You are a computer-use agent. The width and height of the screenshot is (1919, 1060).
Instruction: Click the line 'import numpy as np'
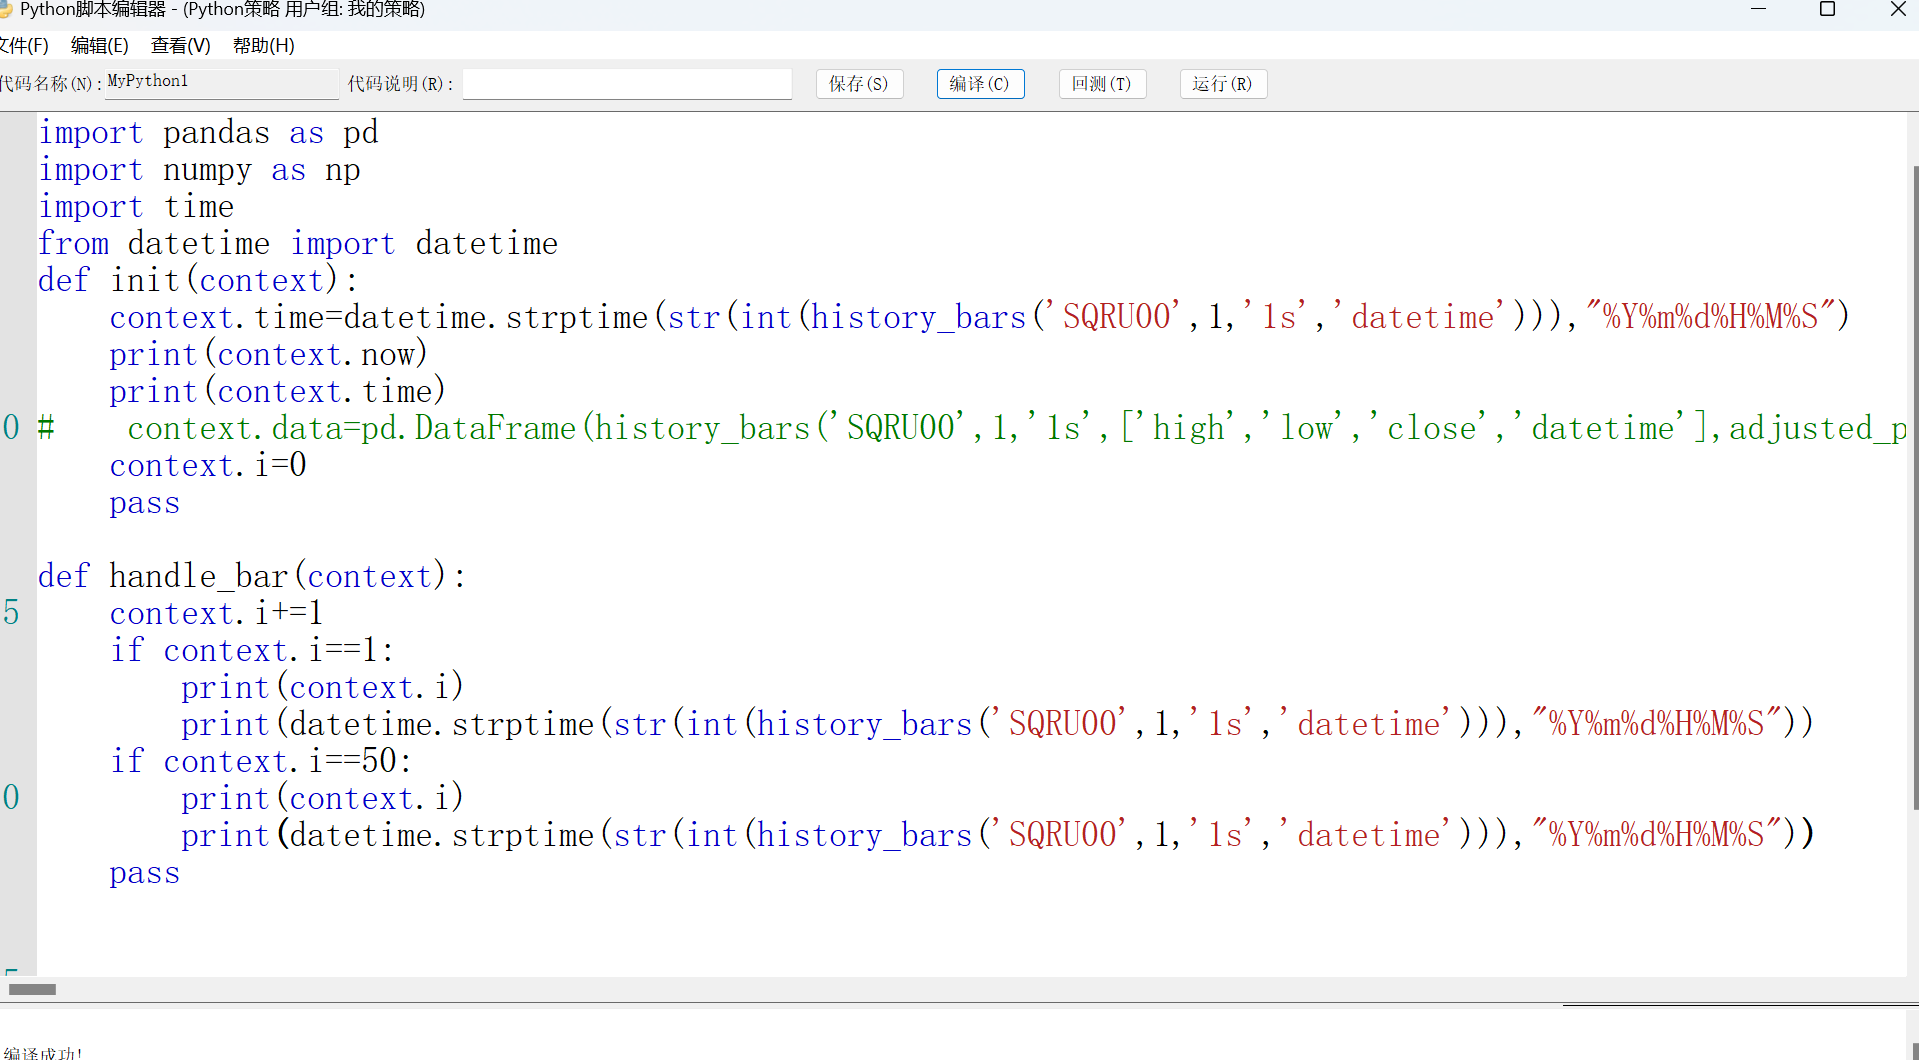[199, 170]
